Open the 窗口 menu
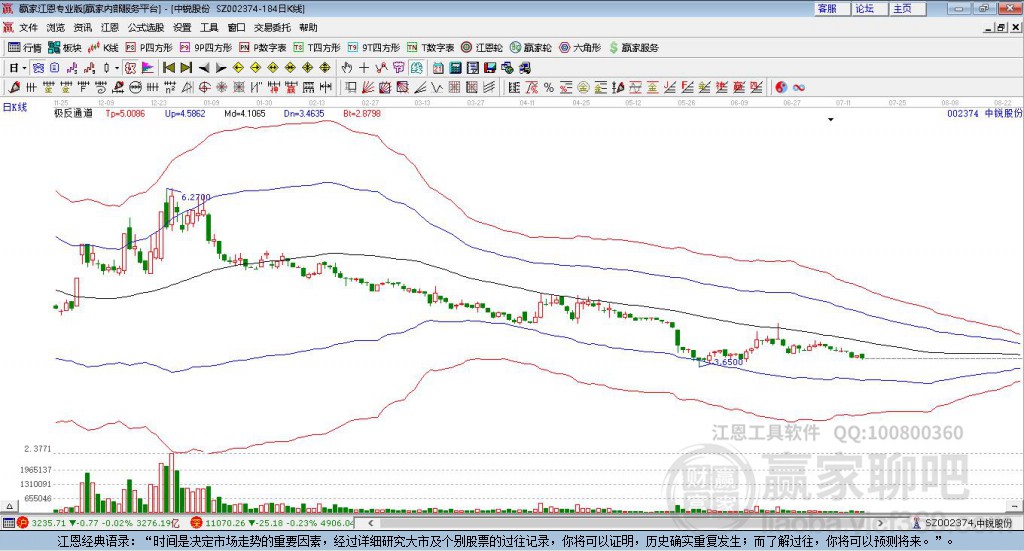Image resolution: width=1024 pixels, height=551 pixels. (236, 27)
